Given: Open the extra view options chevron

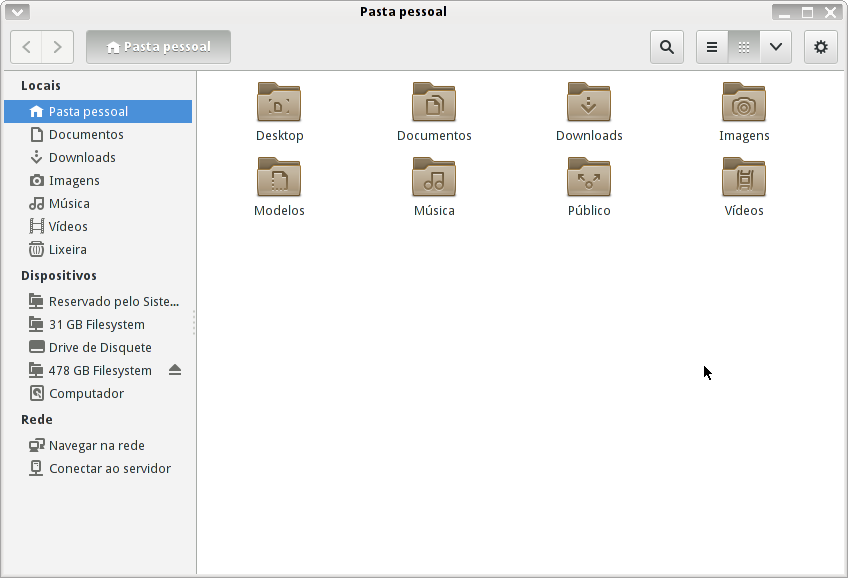Looking at the screenshot, I should click(x=775, y=47).
